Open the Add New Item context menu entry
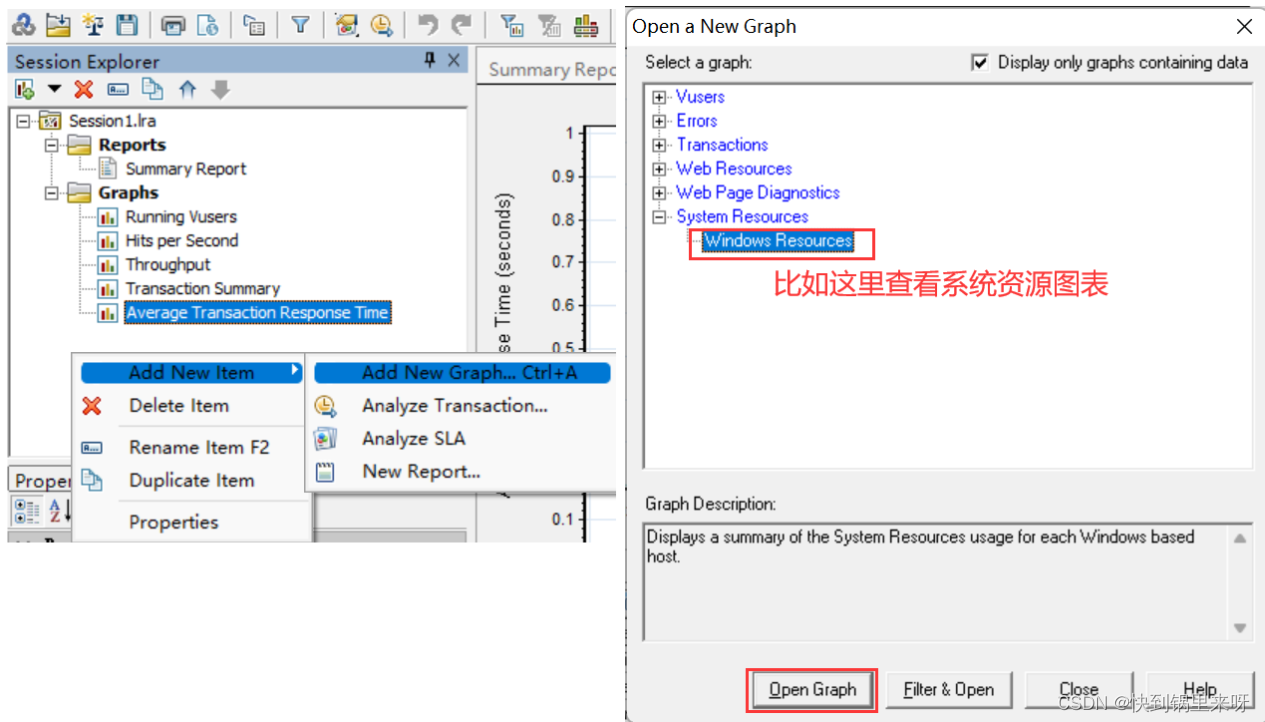This screenshot has width=1265, height=722. (x=191, y=373)
